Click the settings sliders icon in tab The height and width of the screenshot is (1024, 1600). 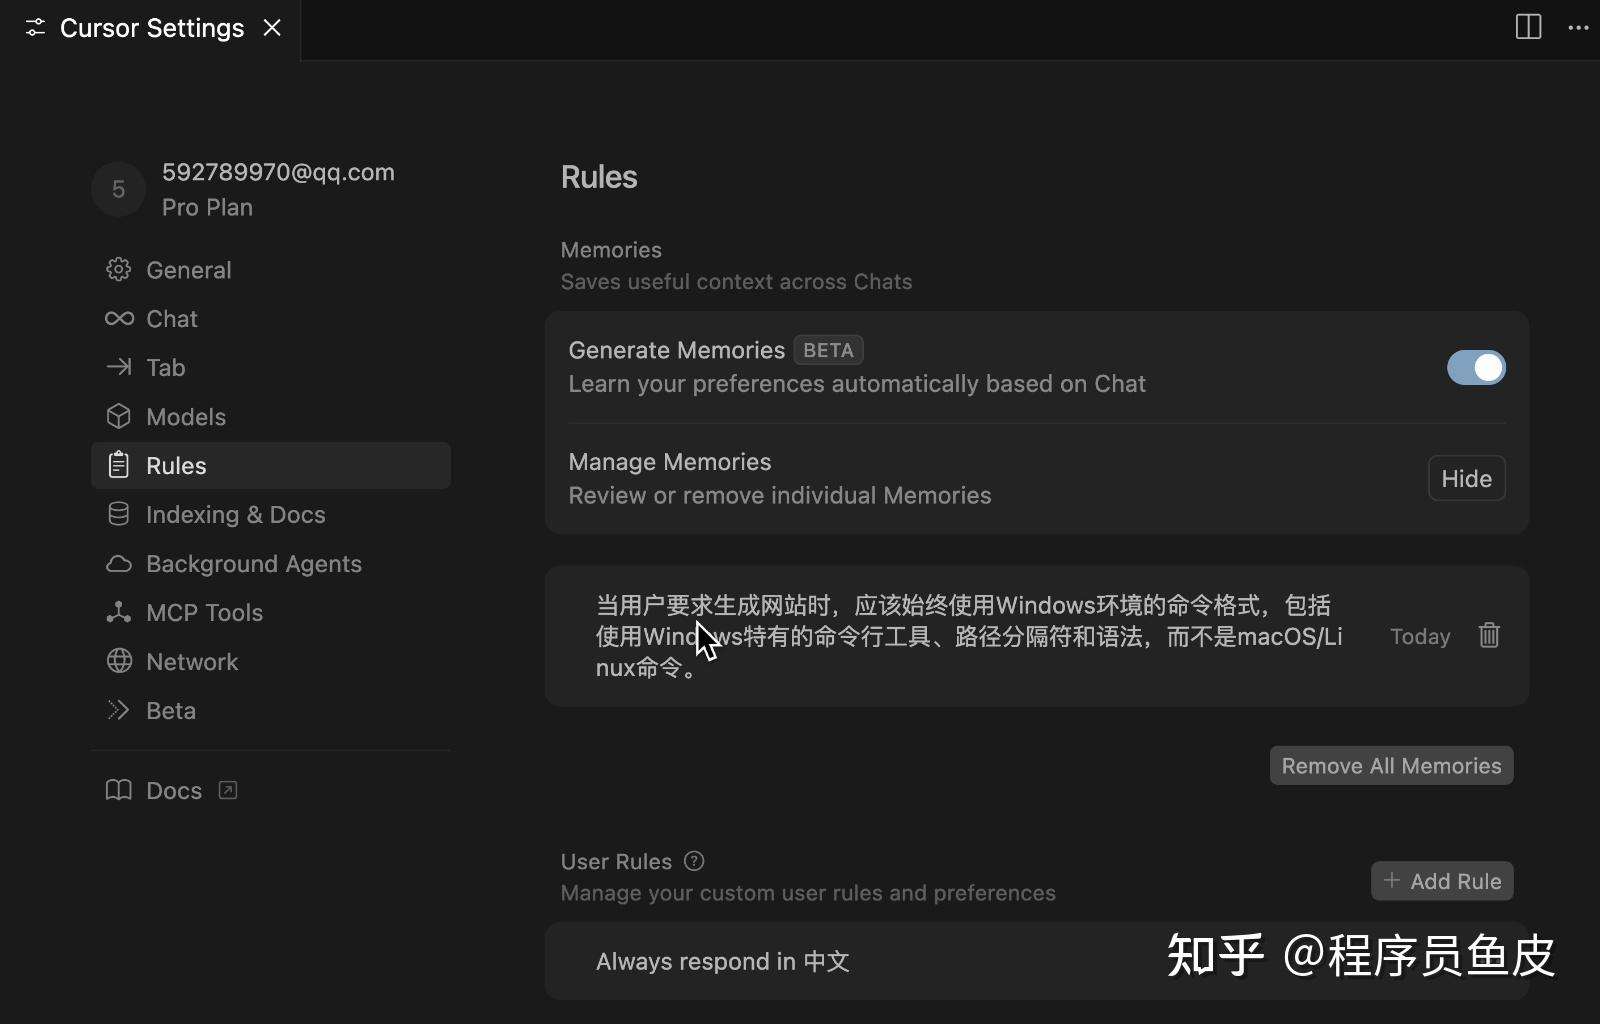pyautogui.click(x=35, y=28)
